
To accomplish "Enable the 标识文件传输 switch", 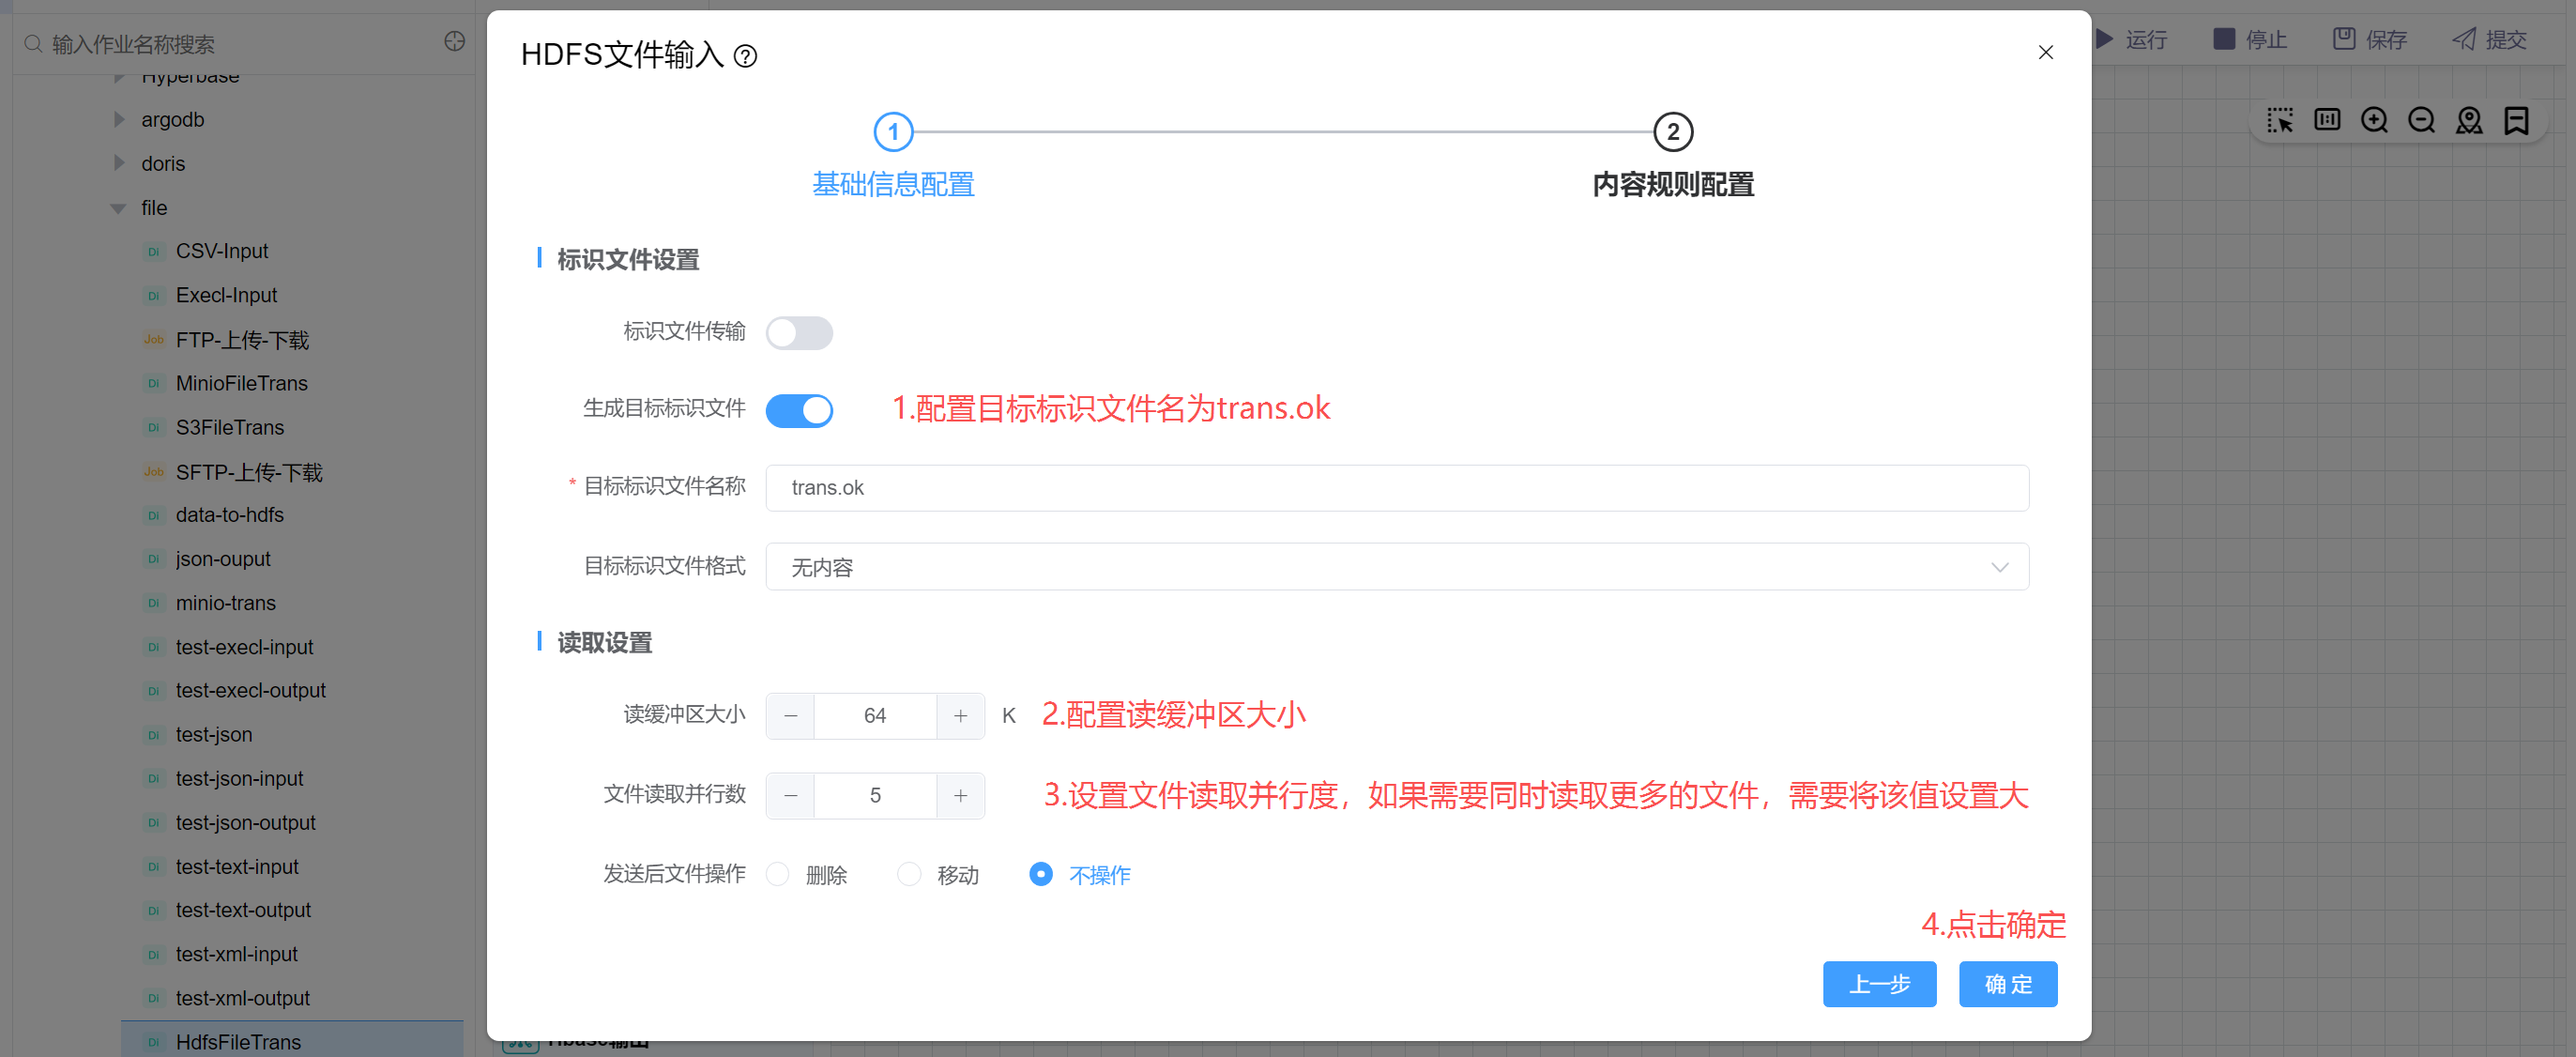I will click(x=799, y=333).
